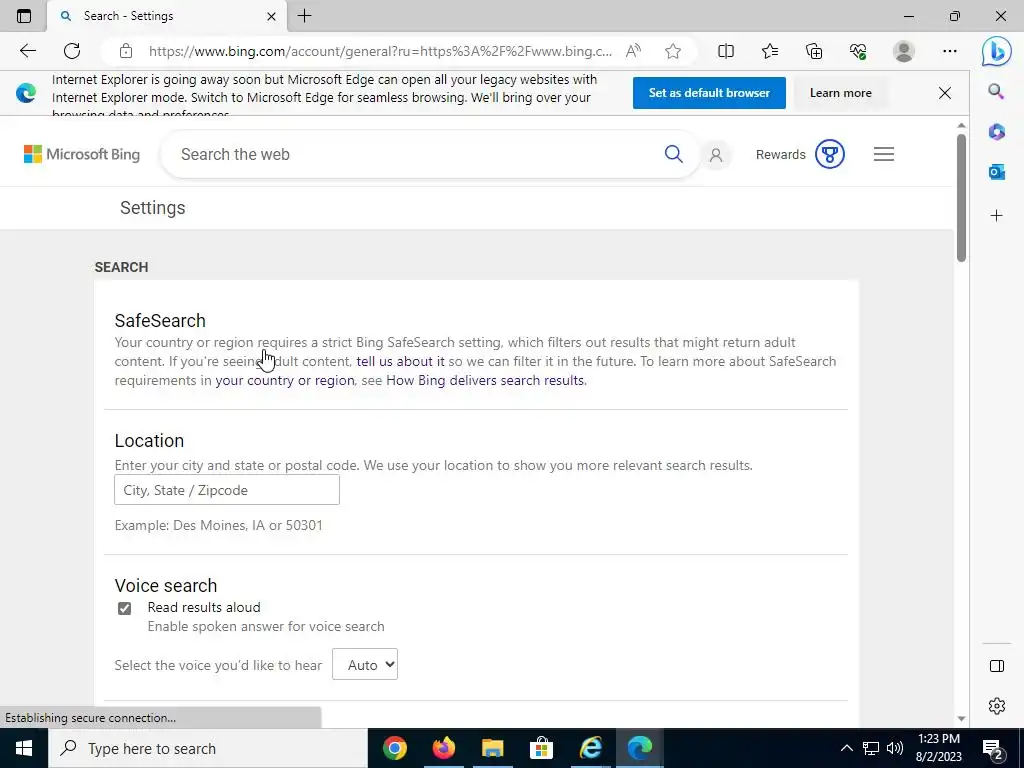Open the Favorites list icon
1024x768 pixels.
(x=770, y=51)
